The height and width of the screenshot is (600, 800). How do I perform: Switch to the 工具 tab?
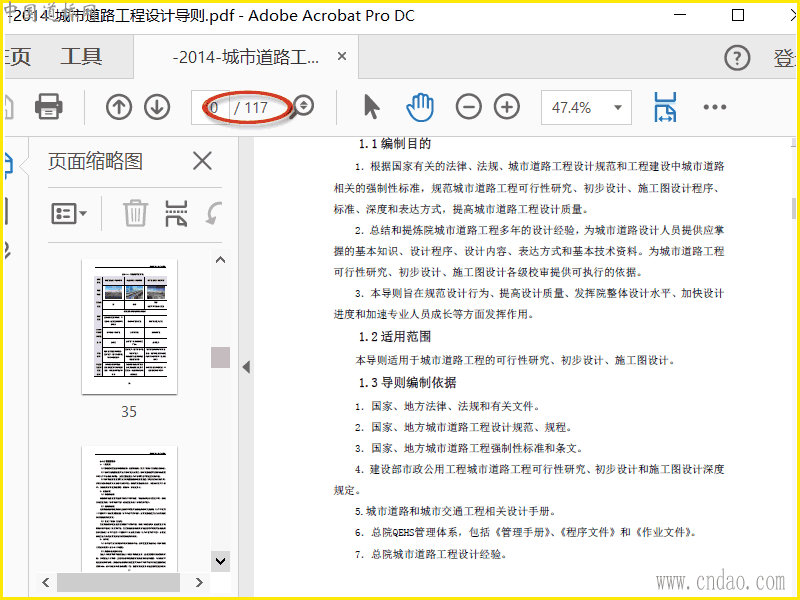coord(82,57)
